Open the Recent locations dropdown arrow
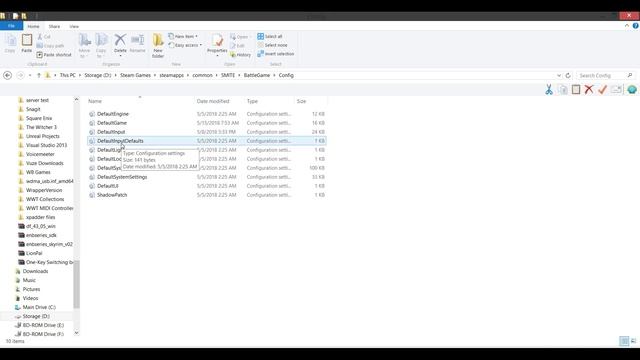 tap(30, 76)
